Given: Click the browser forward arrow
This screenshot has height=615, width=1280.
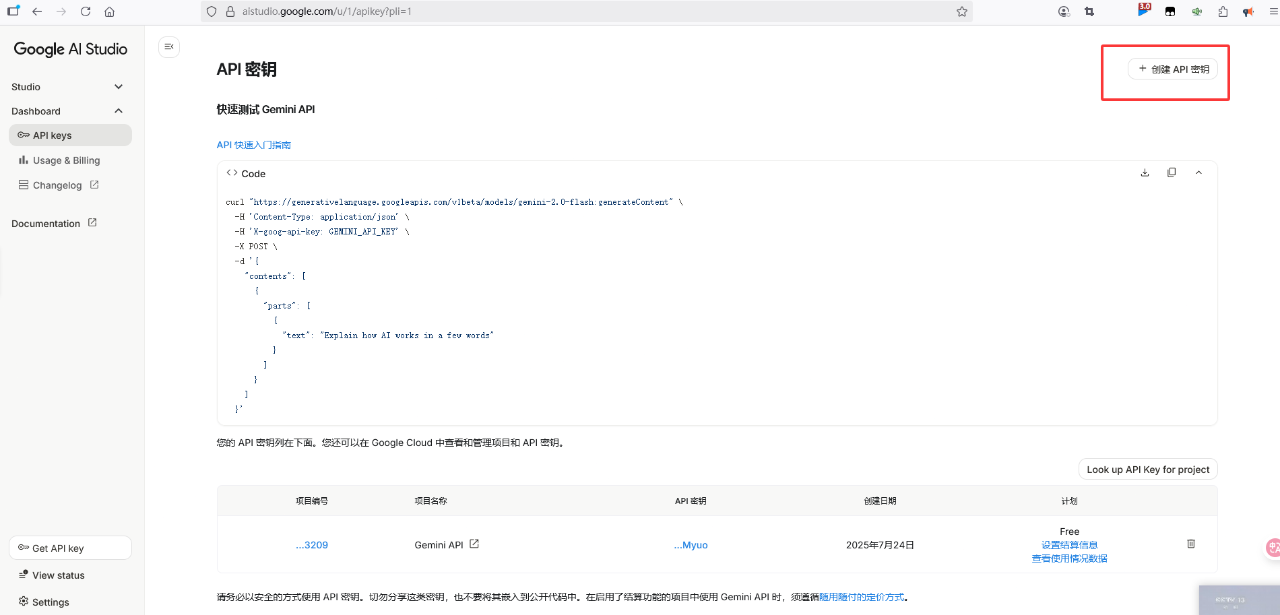Looking at the screenshot, I should (61, 12).
